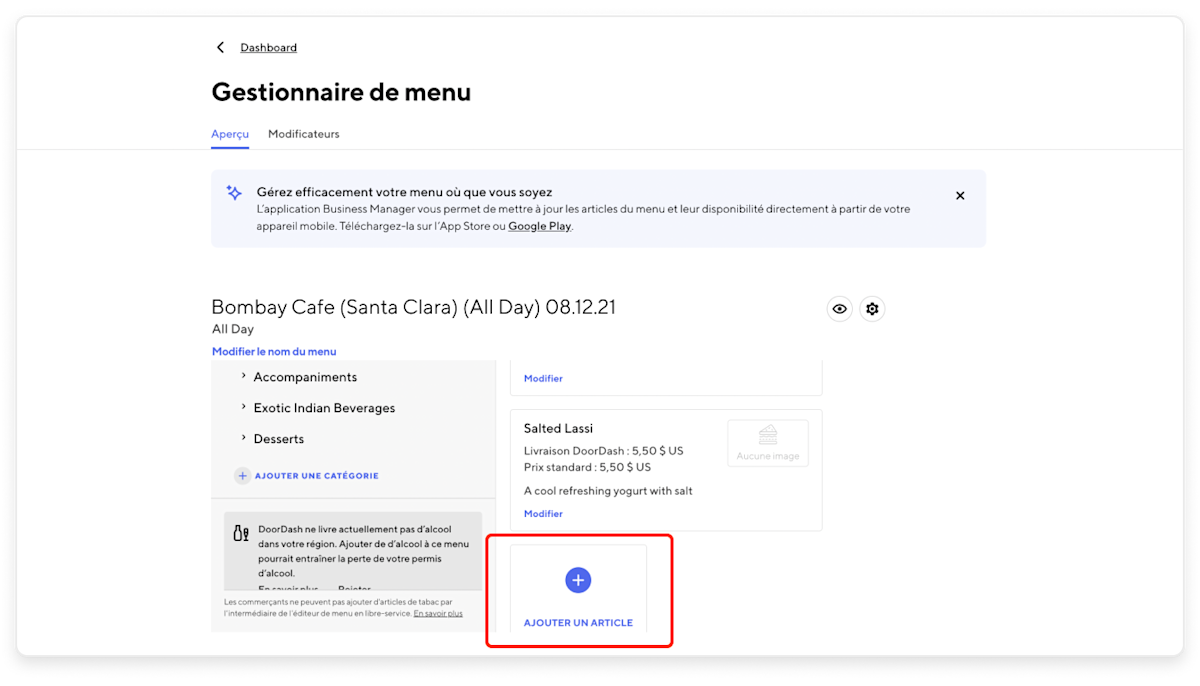Image resolution: width=1200 pixels, height=686 pixels.
Task: Expand the Exotic Indian Beverages chevron
Action: tap(244, 408)
